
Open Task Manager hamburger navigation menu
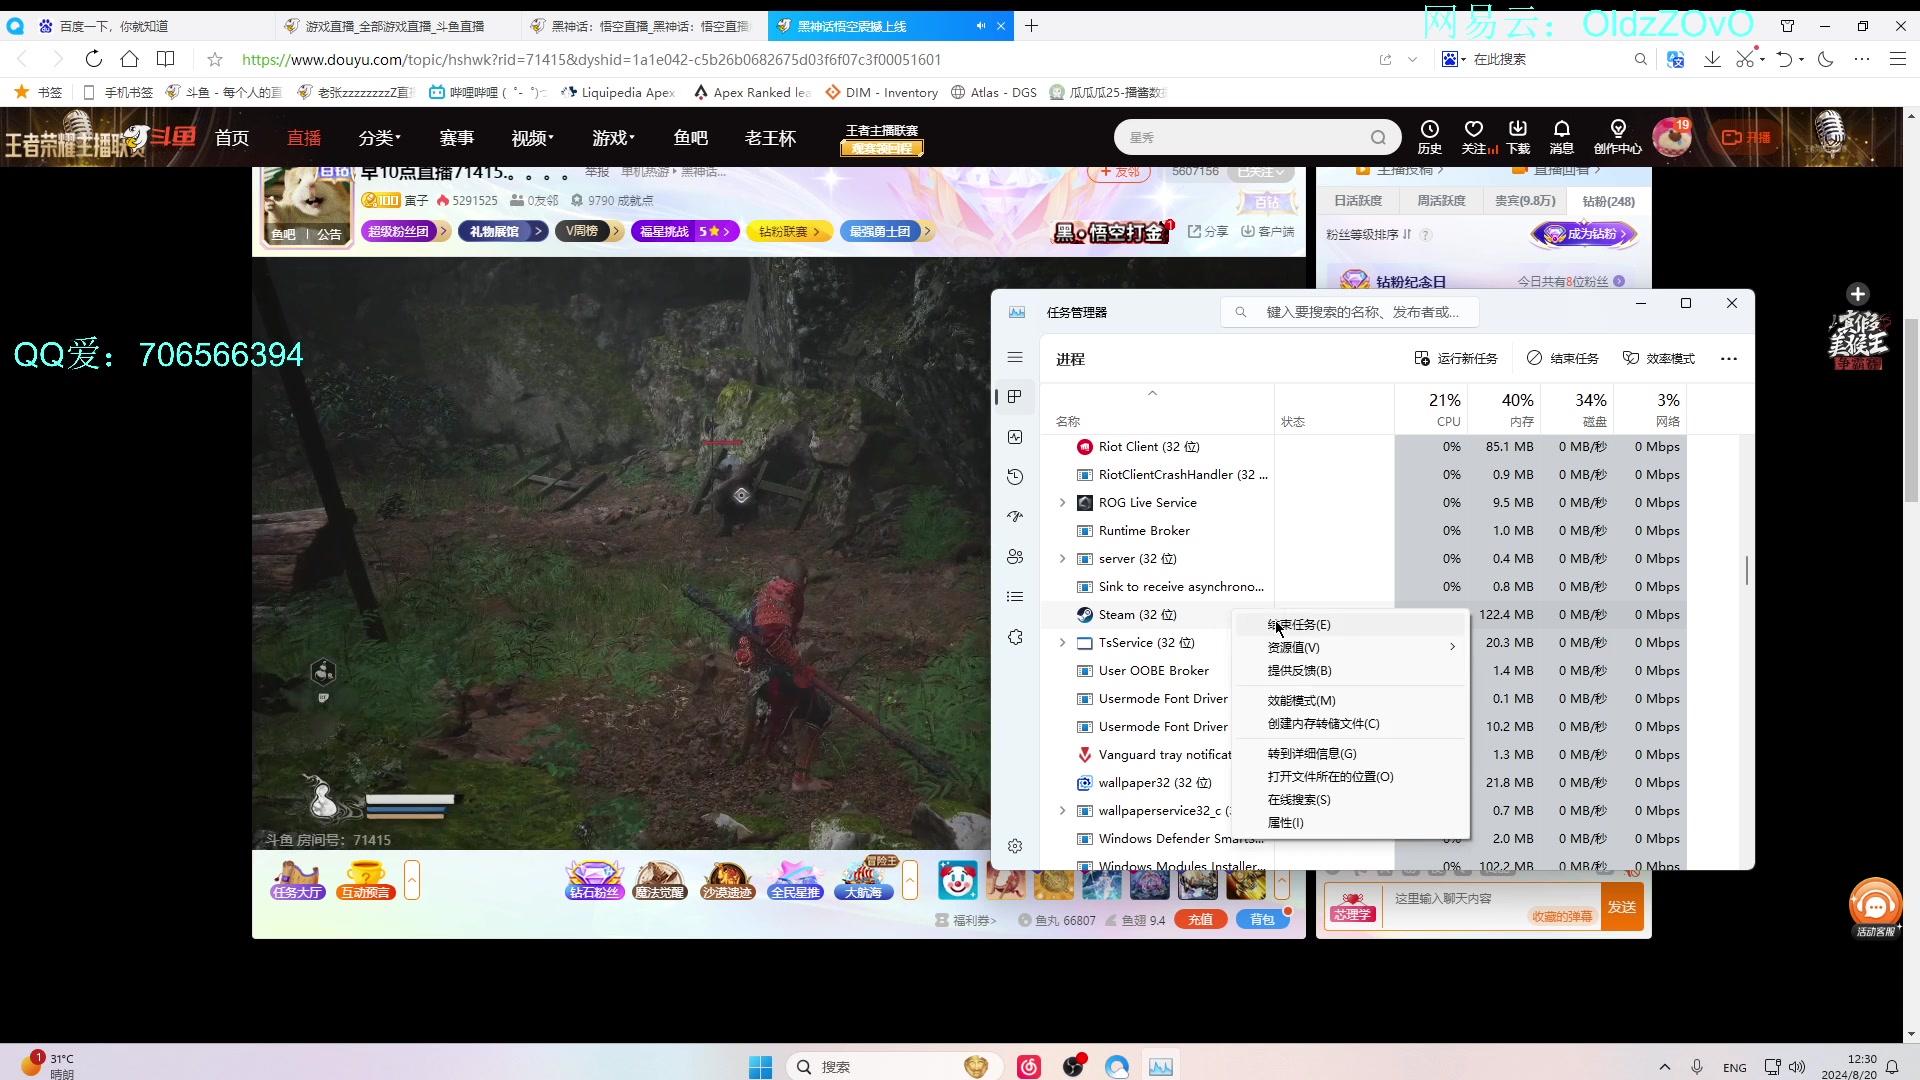(1015, 357)
